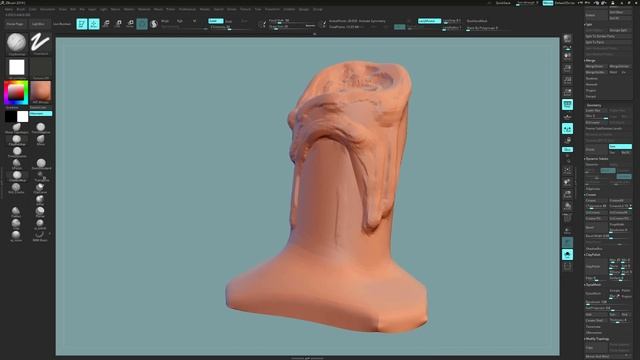This screenshot has width=640, height=360.
Task: Toggle the highlighted Persp perspective icon
Action: tap(567, 105)
